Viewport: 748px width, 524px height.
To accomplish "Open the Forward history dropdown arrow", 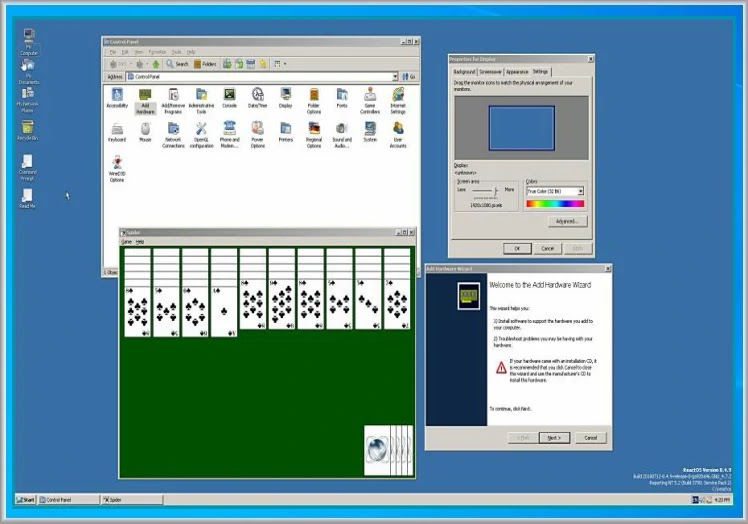I will click(x=147, y=64).
